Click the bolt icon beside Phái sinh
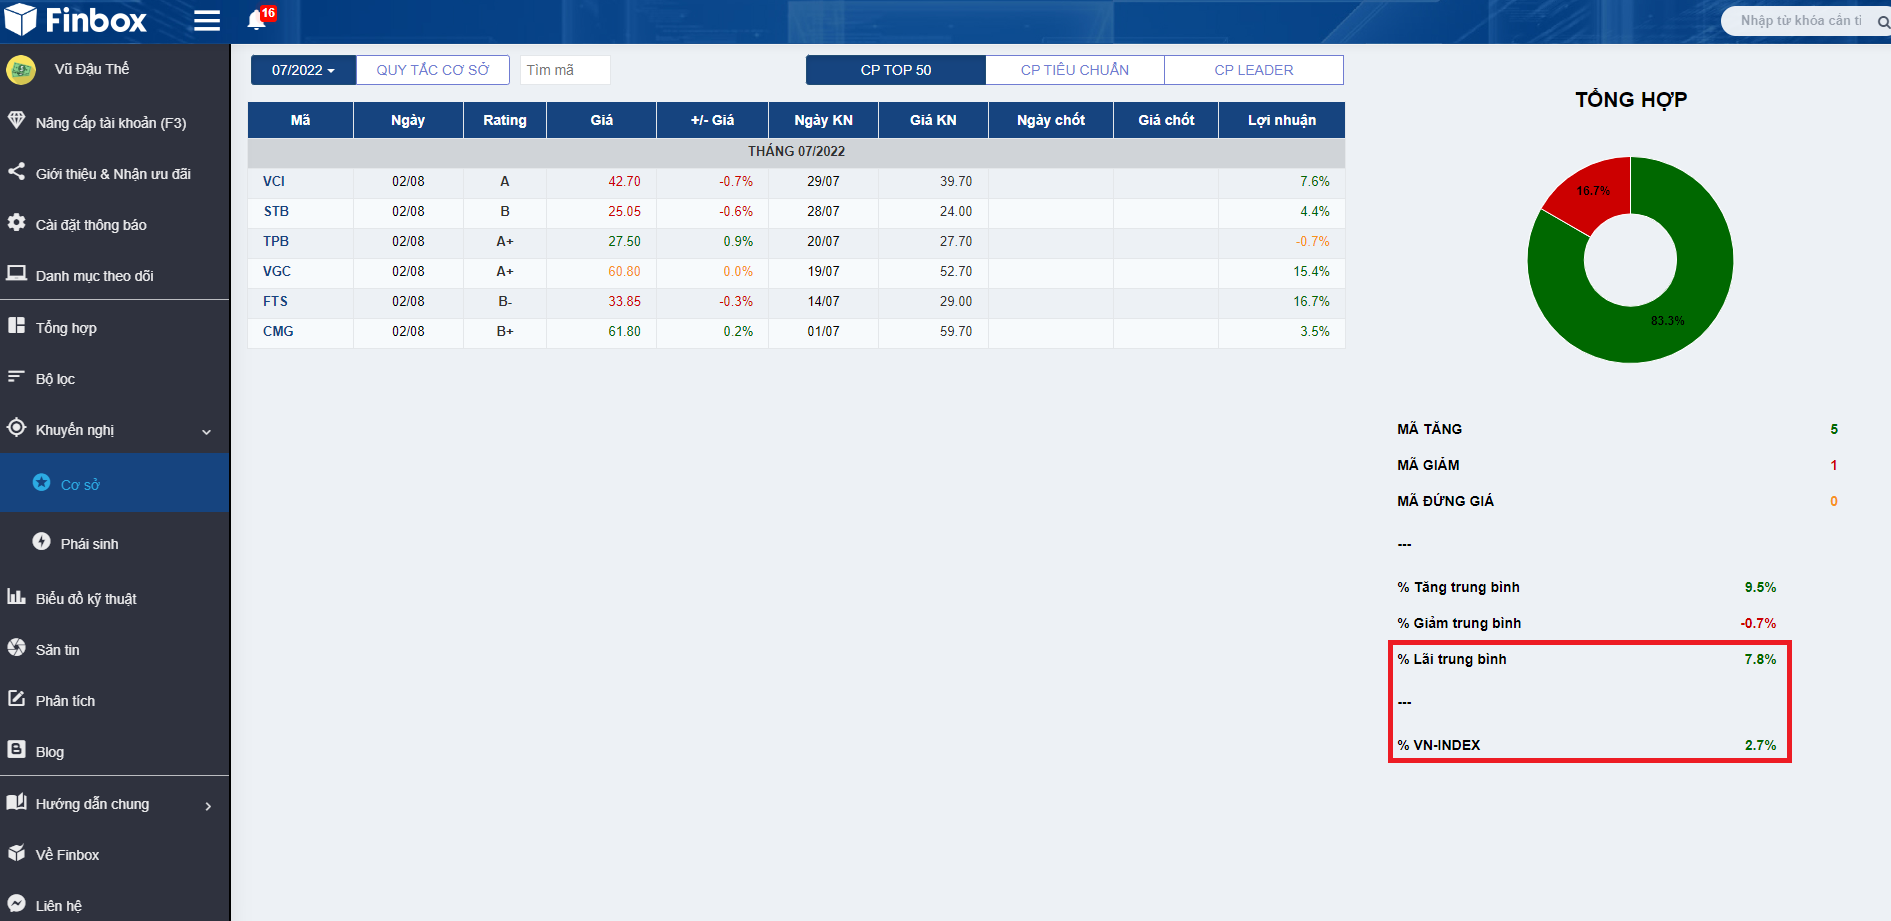The width and height of the screenshot is (1891, 921). 41,541
